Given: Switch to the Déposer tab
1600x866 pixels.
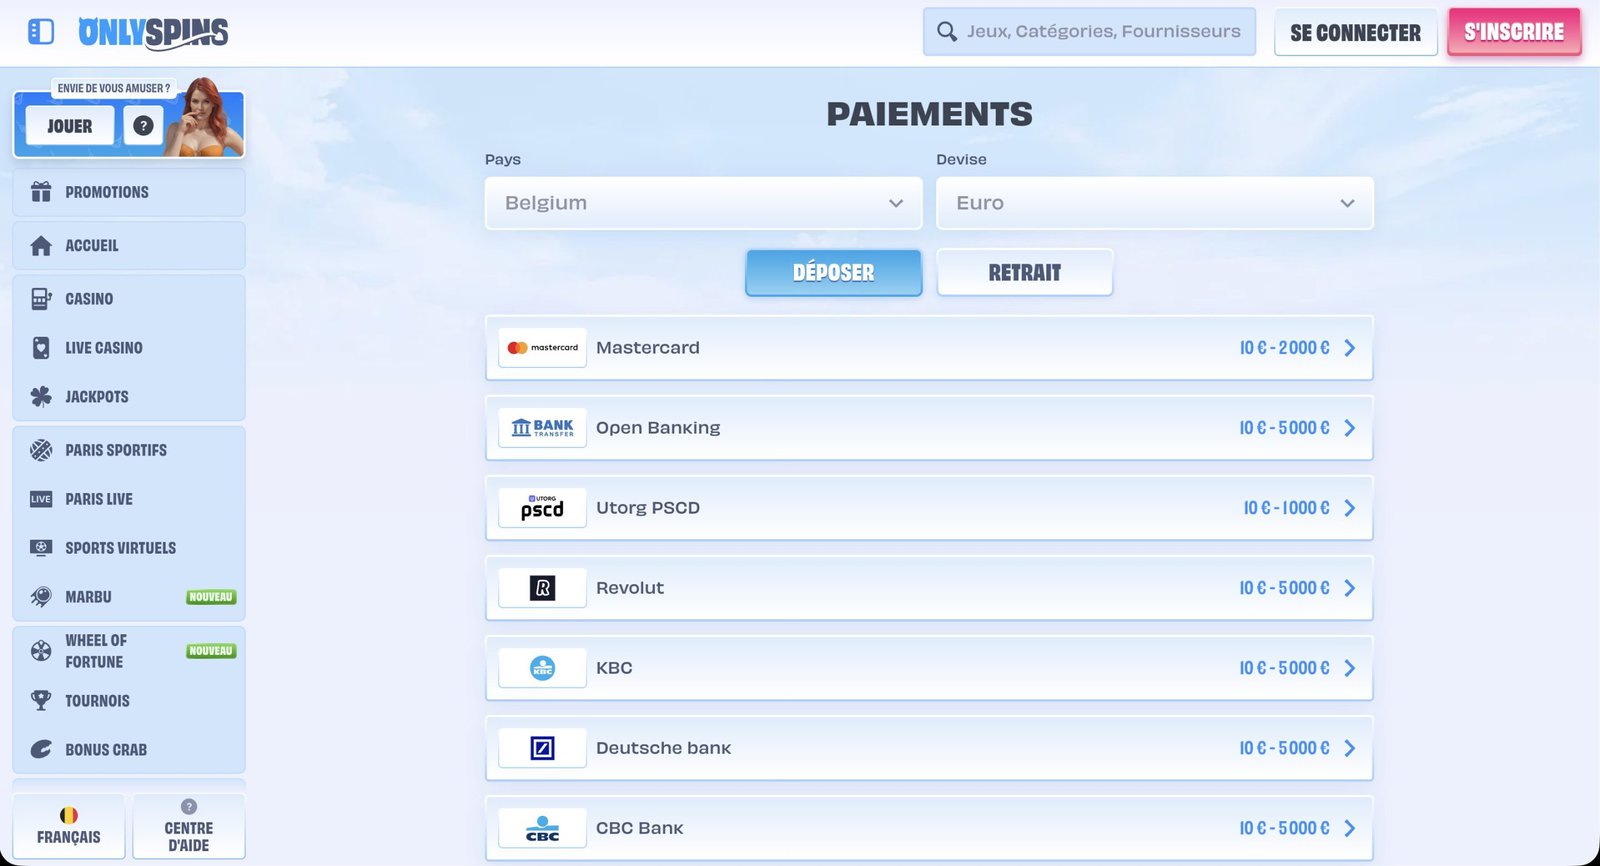Looking at the screenshot, I should 833,273.
